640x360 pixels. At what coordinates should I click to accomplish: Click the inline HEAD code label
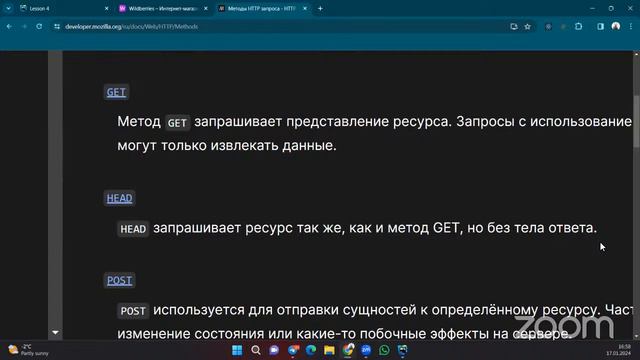(133, 229)
